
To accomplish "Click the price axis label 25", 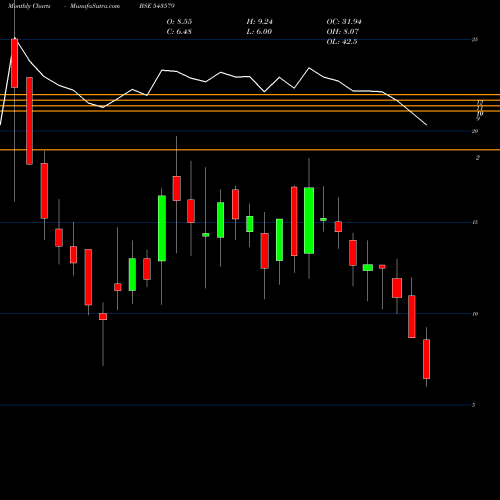I will [475, 40].
